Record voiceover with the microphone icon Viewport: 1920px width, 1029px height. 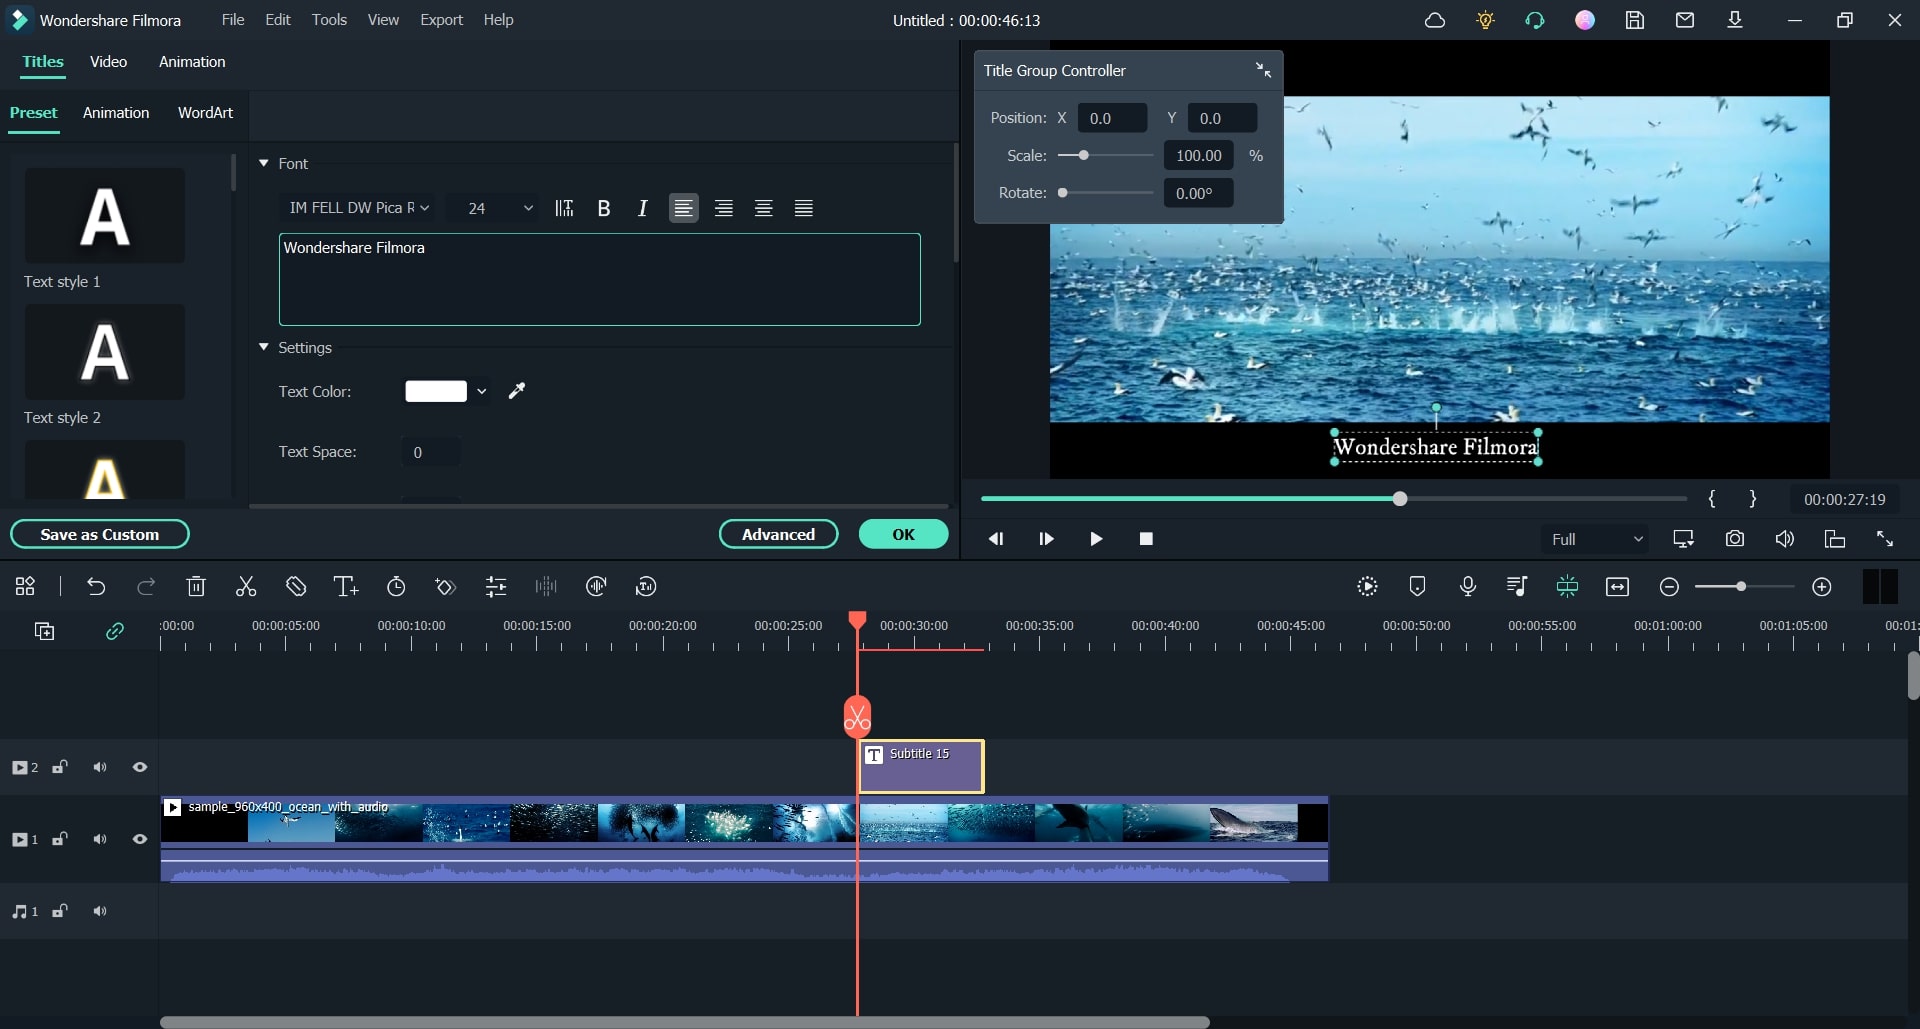1467,587
